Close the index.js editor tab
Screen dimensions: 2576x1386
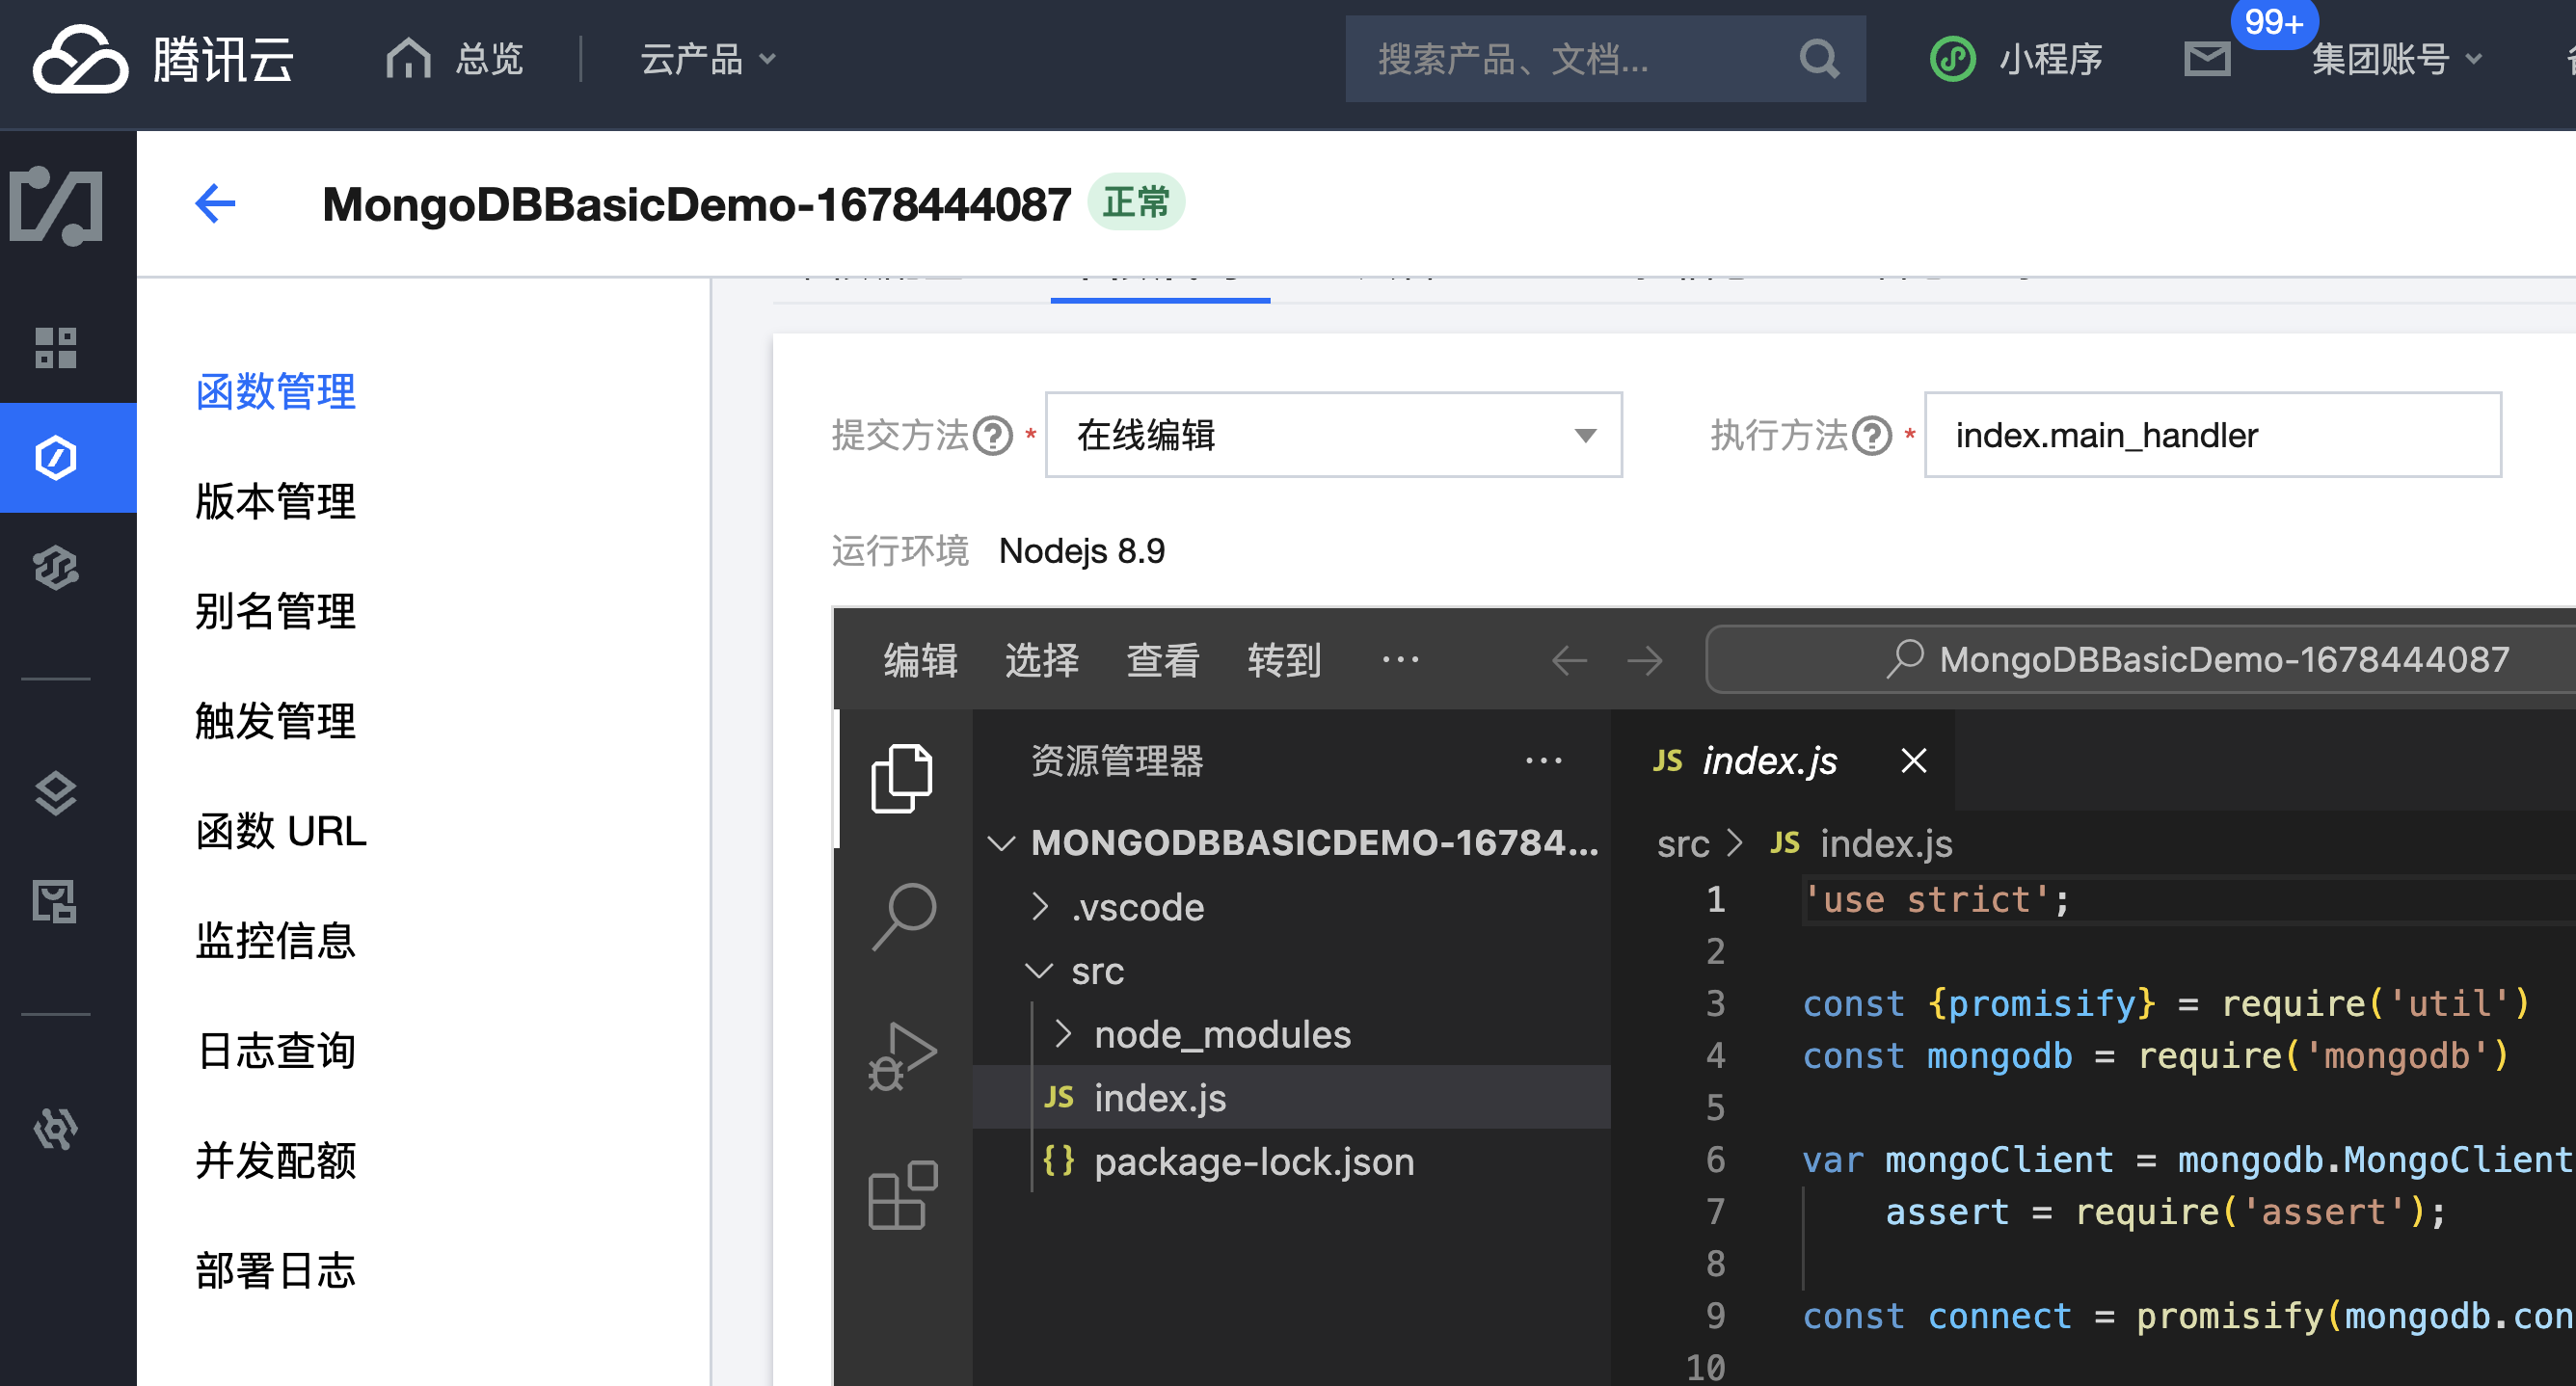click(x=1913, y=761)
